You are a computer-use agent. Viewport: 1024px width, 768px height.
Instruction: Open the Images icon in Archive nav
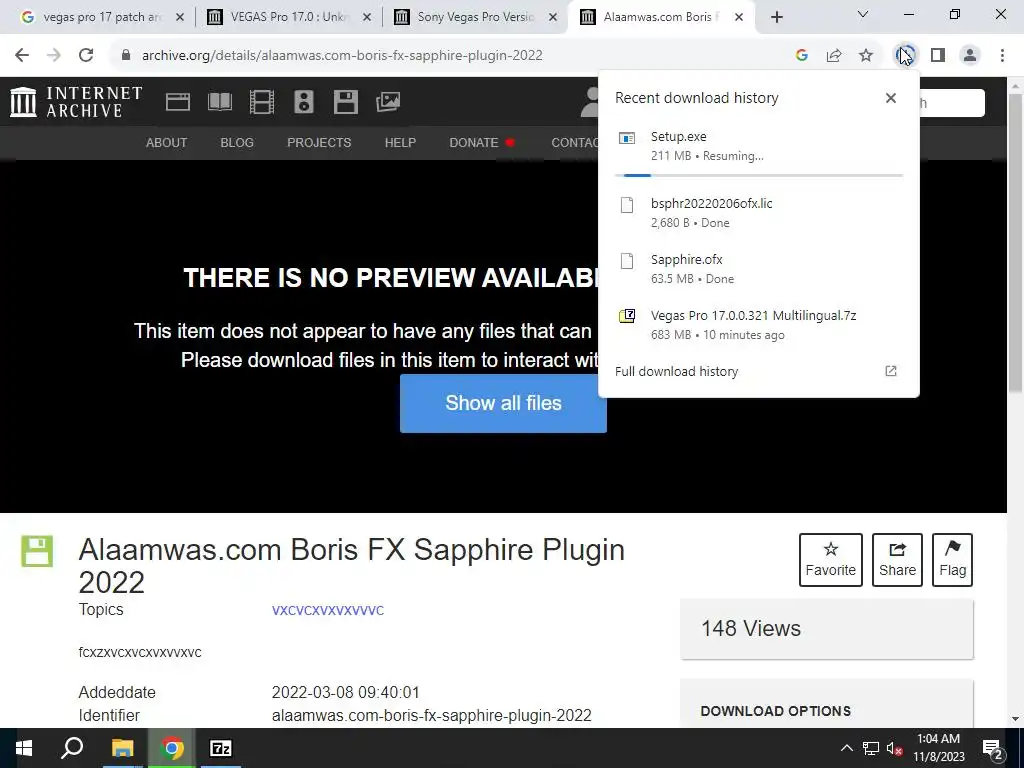point(388,102)
